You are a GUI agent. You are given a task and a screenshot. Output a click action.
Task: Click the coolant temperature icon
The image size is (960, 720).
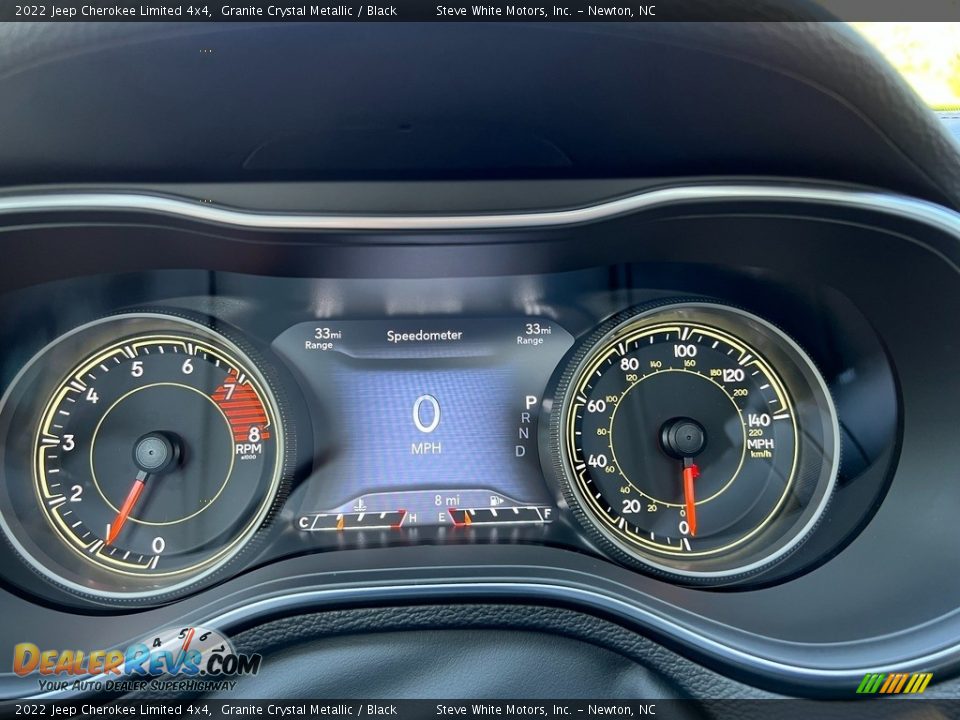click(x=361, y=505)
